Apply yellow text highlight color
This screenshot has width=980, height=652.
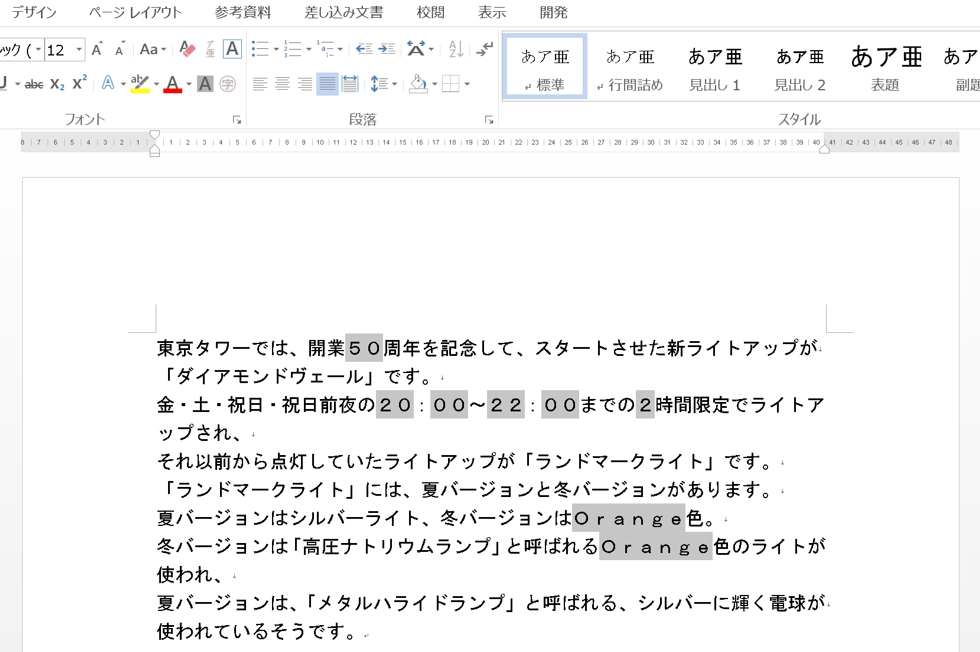pos(140,83)
